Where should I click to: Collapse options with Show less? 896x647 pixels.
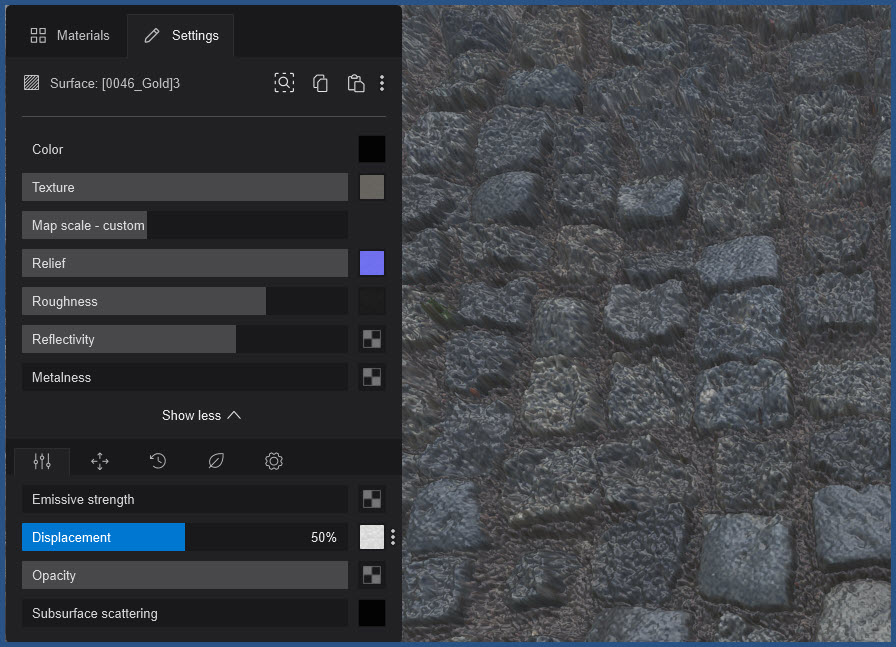201,415
